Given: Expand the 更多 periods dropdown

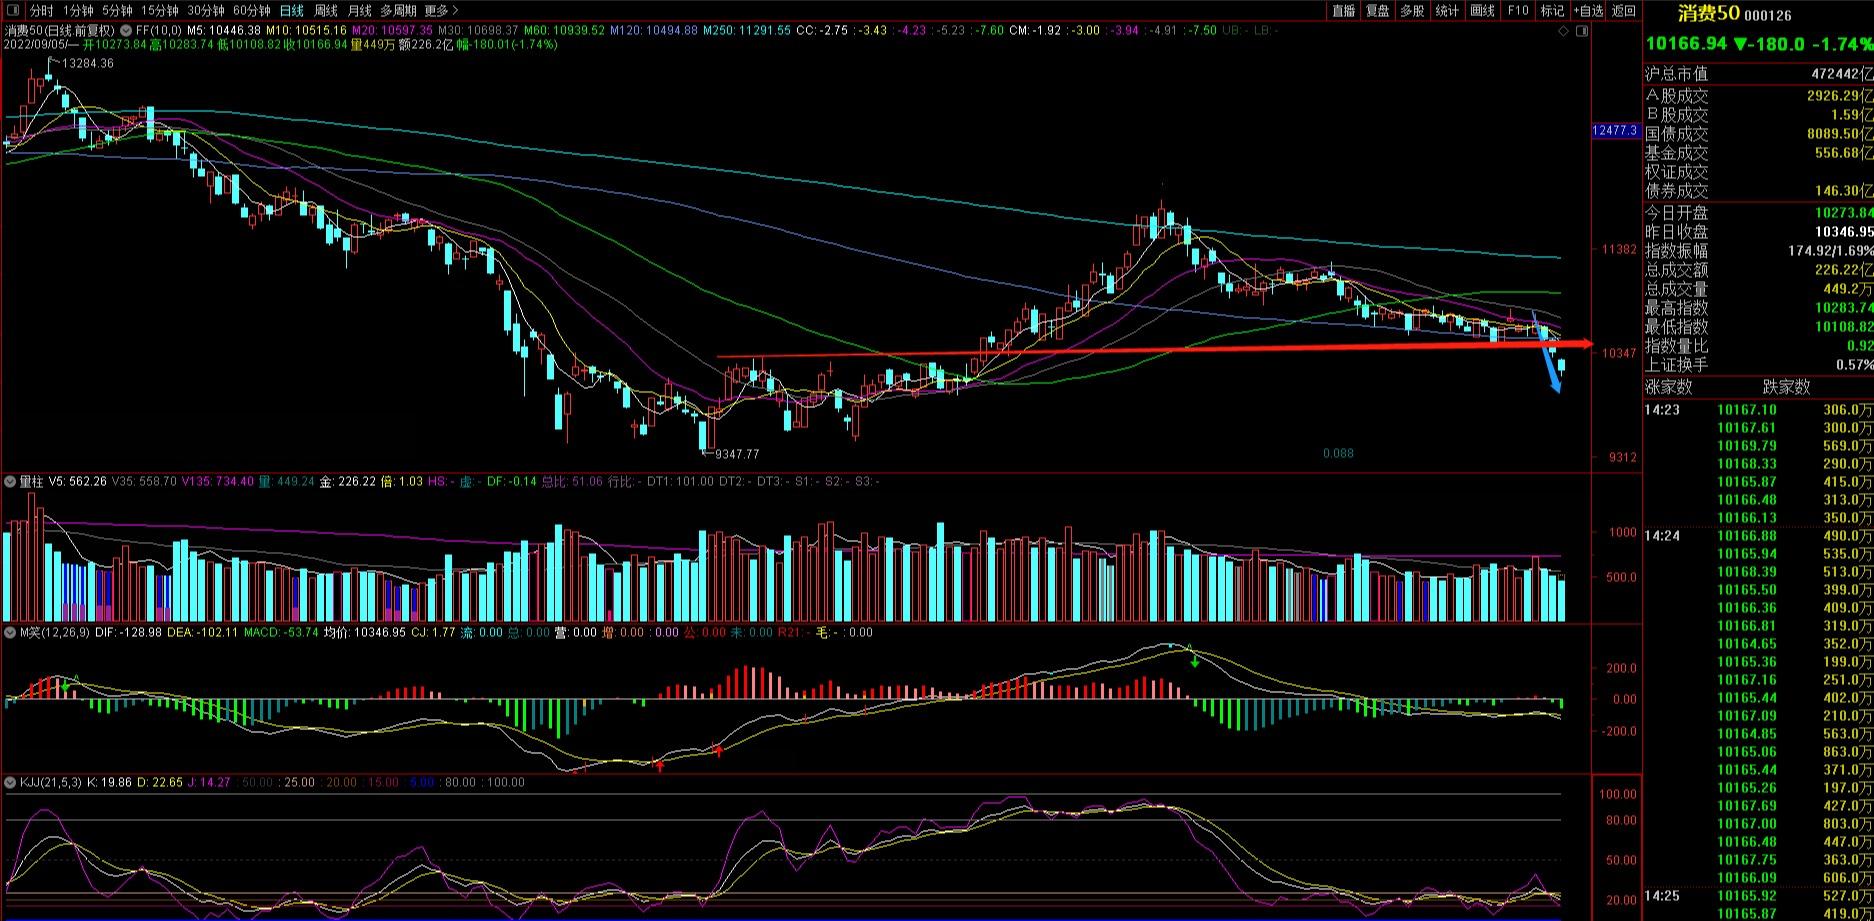Looking at the screenshot, I should click(x=441, y=11).
